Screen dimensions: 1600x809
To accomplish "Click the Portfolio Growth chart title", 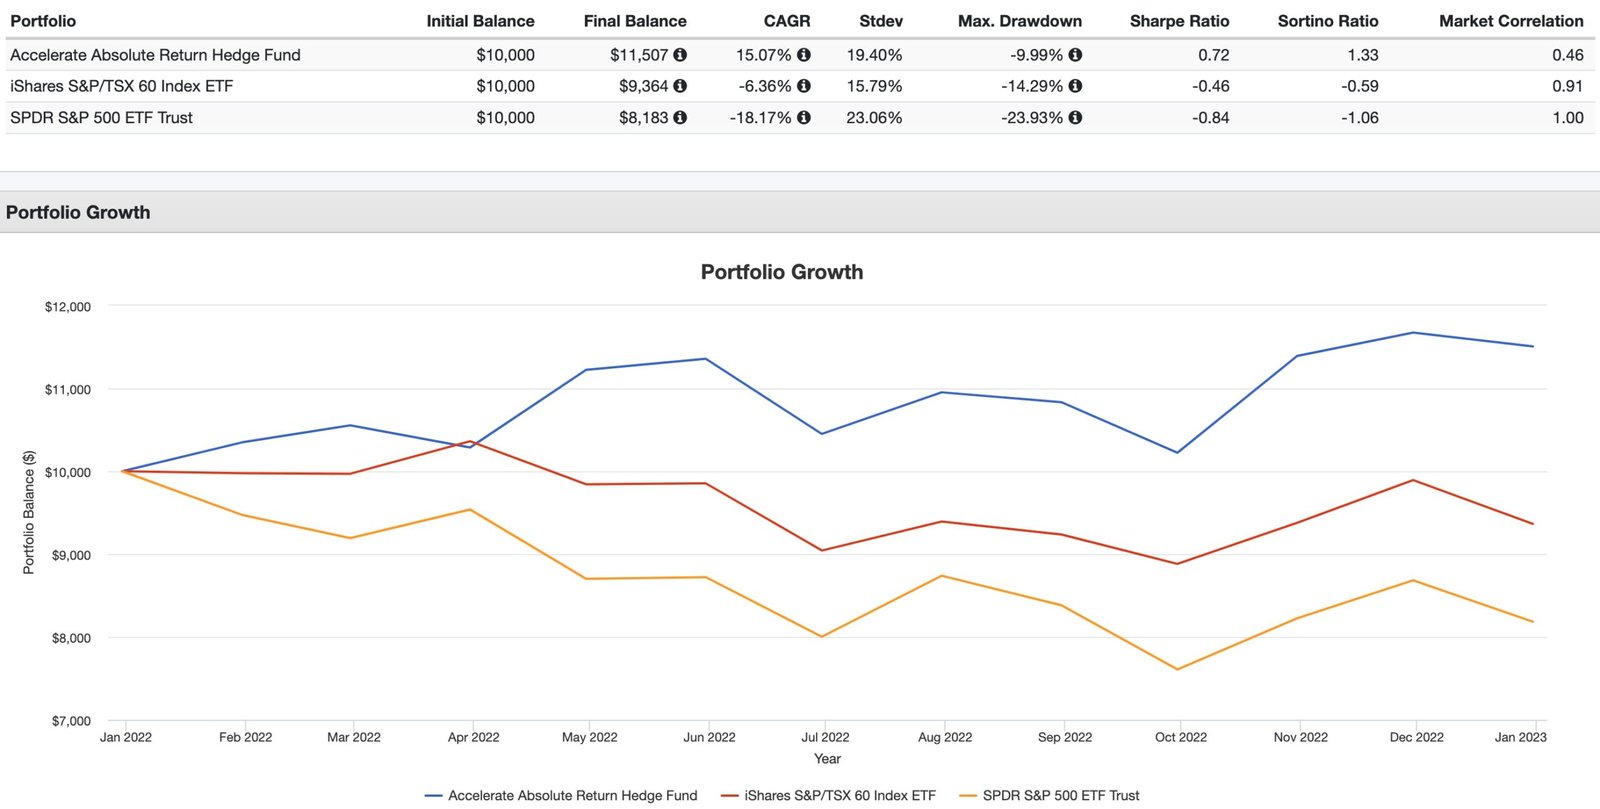I will (782, 272).
